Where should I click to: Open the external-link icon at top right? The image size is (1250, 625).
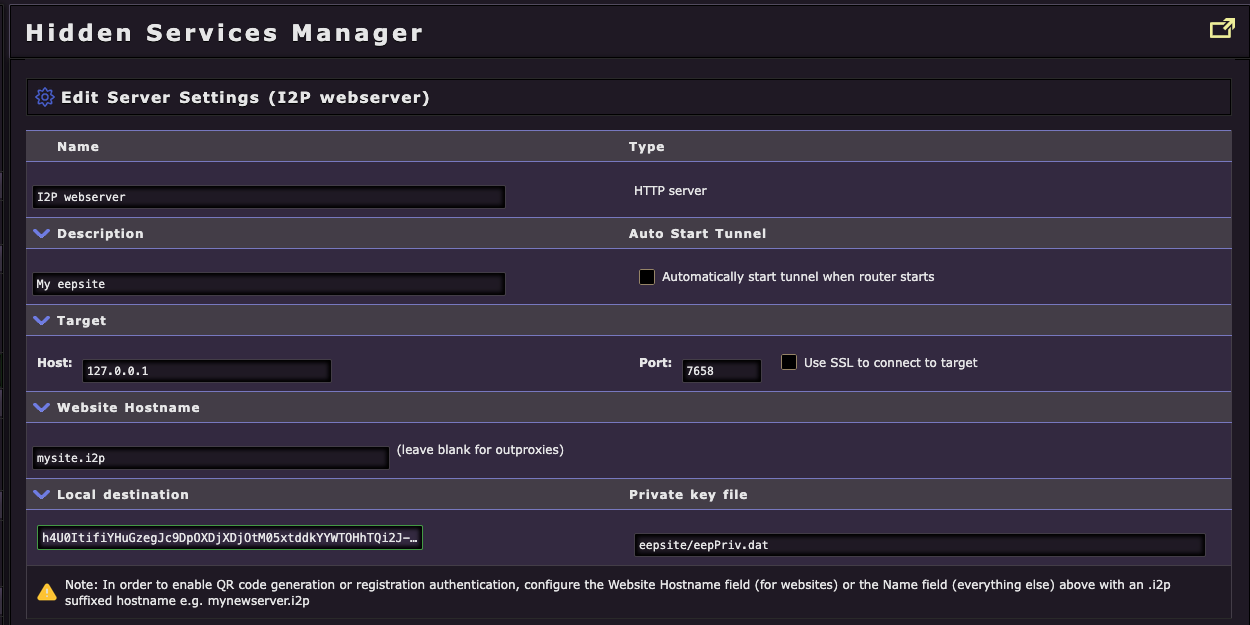[1222, 29]
